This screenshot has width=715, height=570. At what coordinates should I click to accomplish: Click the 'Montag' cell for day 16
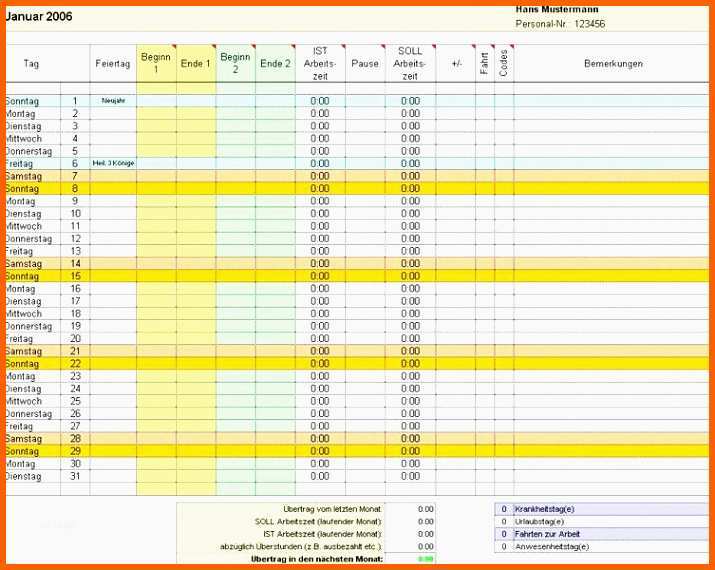click(x=33, y=289)
